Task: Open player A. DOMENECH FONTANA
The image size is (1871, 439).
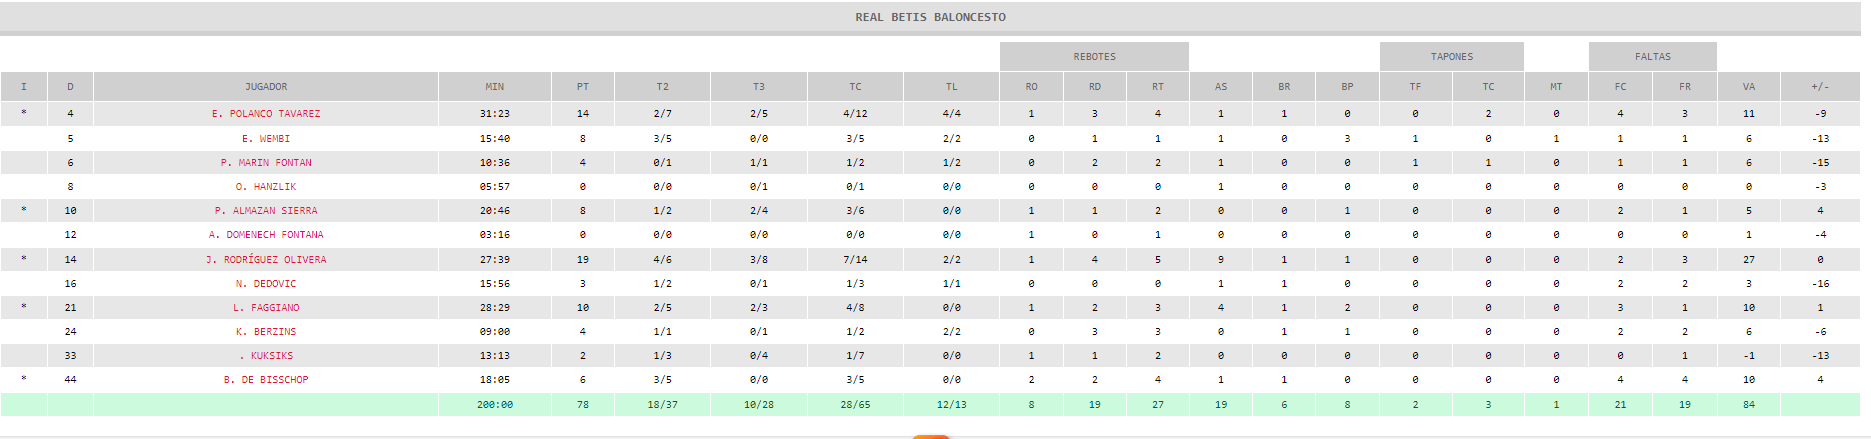Action: [x=266, y=235]
